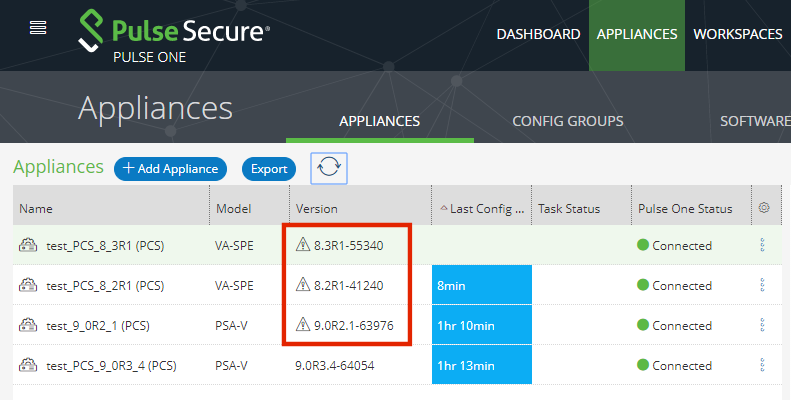This screenshot has width=791, height=400.
Task: Open actions menu for test_9_0R2_1 row
Action: [762, 325]
